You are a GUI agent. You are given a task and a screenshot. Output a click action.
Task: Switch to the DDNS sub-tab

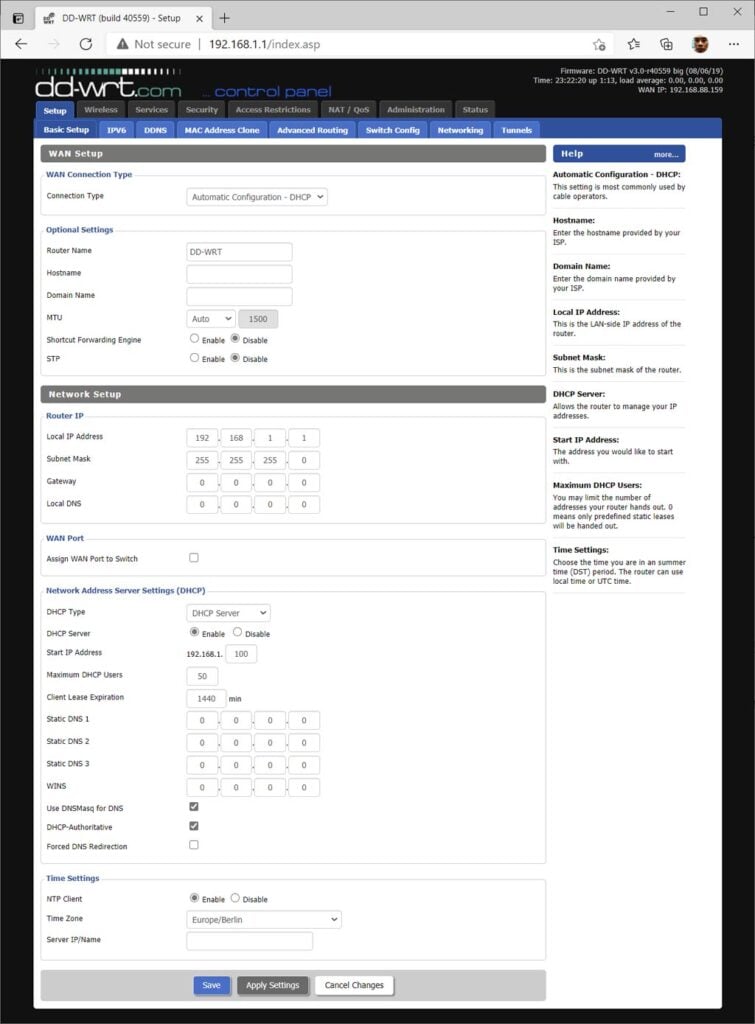[x=155, y=130]
